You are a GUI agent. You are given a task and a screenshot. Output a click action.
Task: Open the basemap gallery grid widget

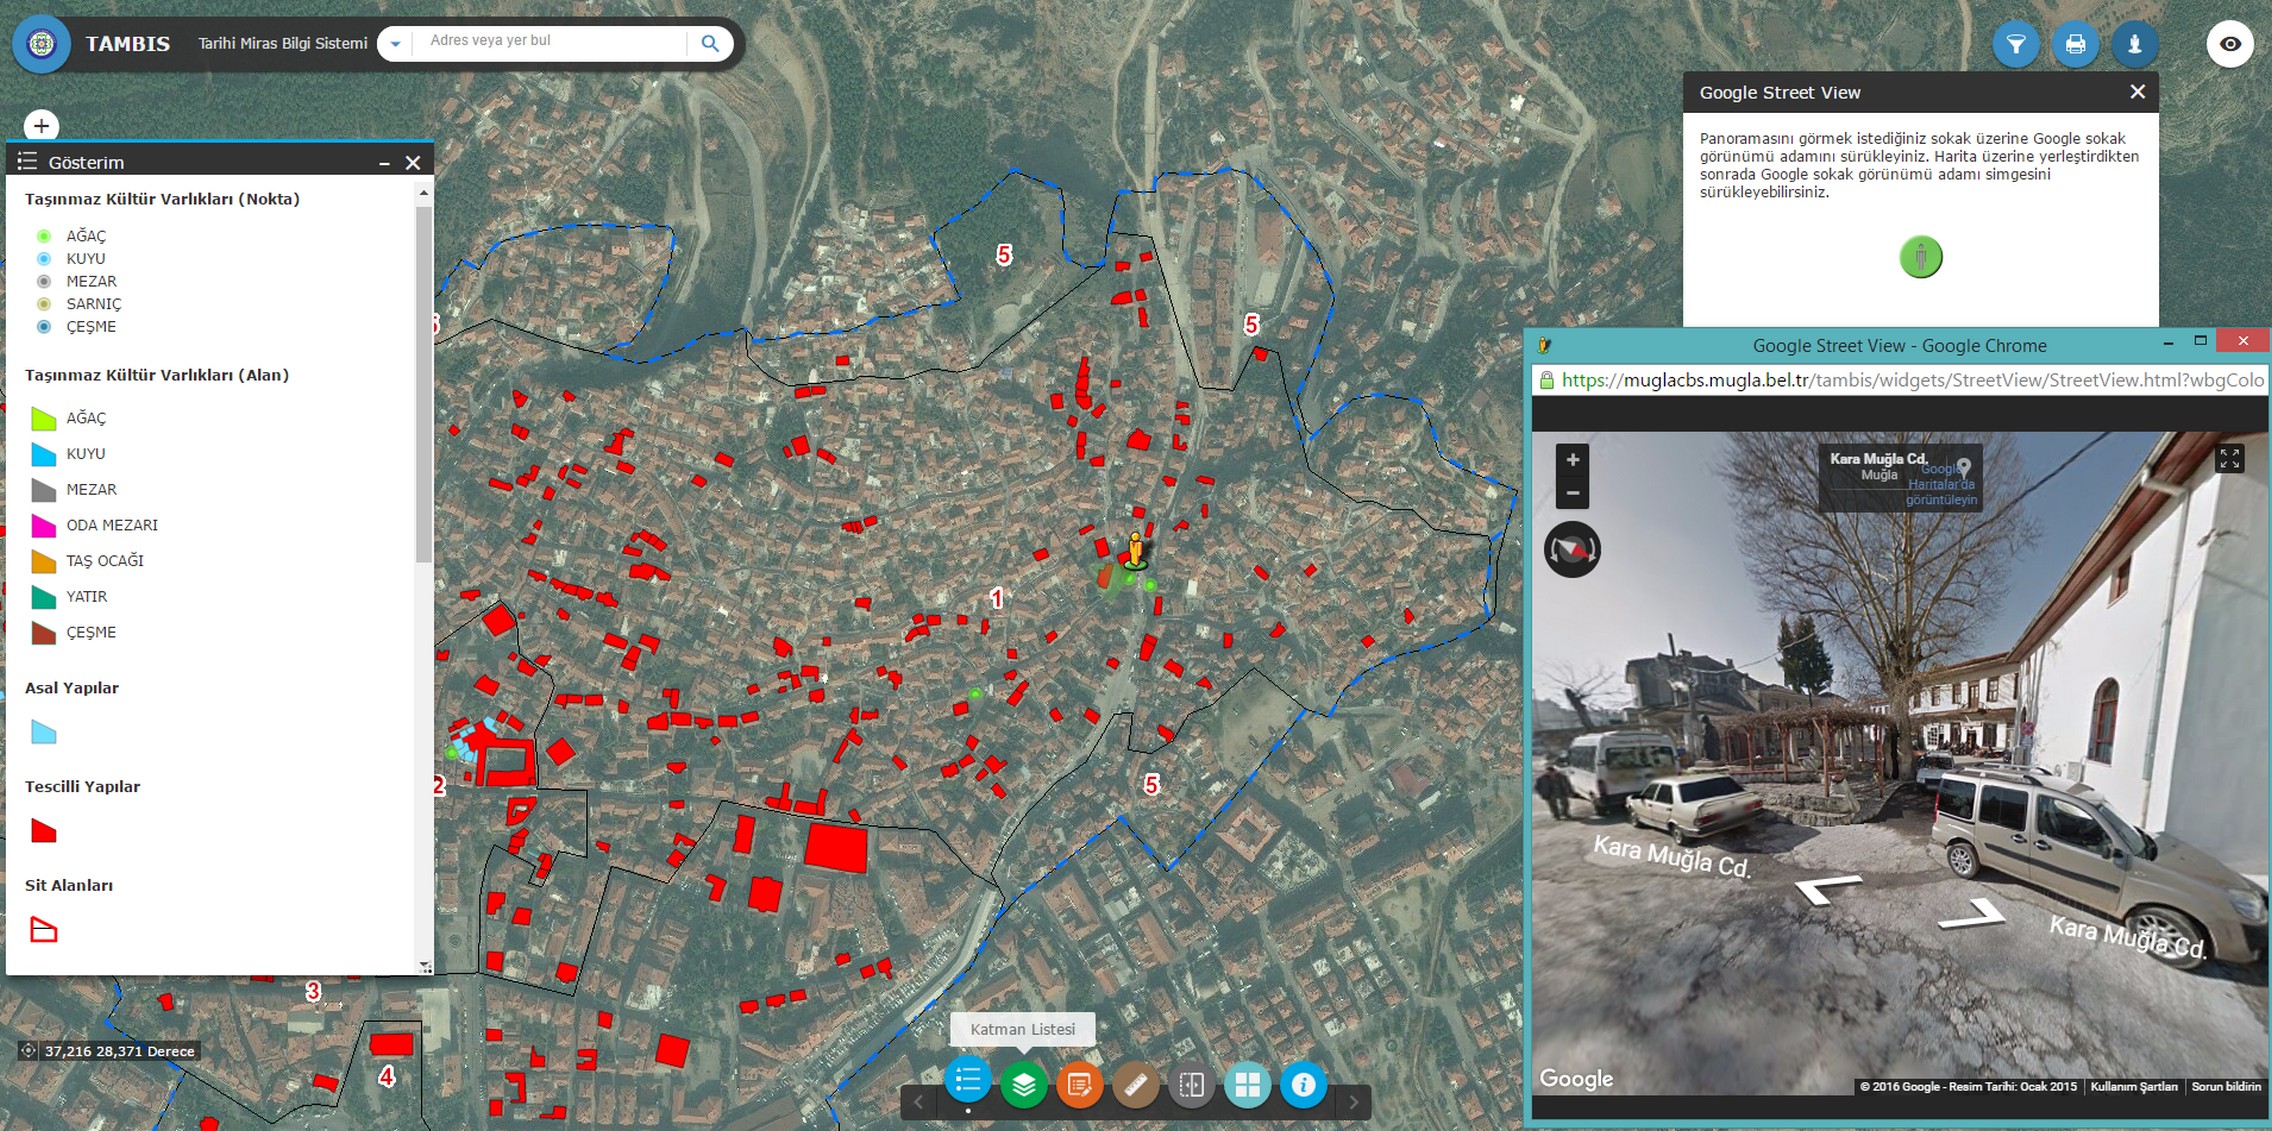pyautogui.click(x=1247, y=1084)
